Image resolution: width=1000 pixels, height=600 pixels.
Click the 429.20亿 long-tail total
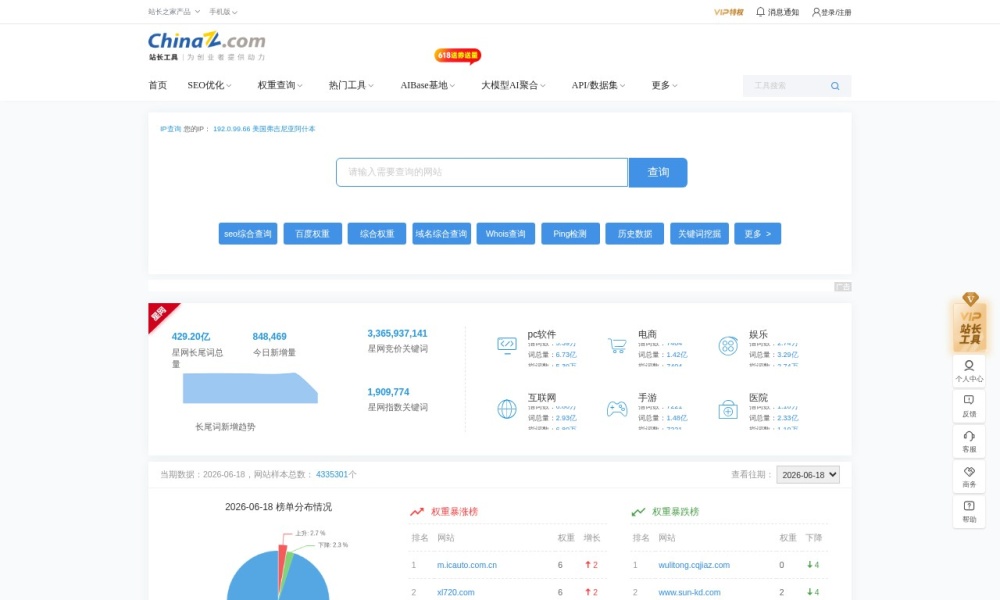[191, 337]
